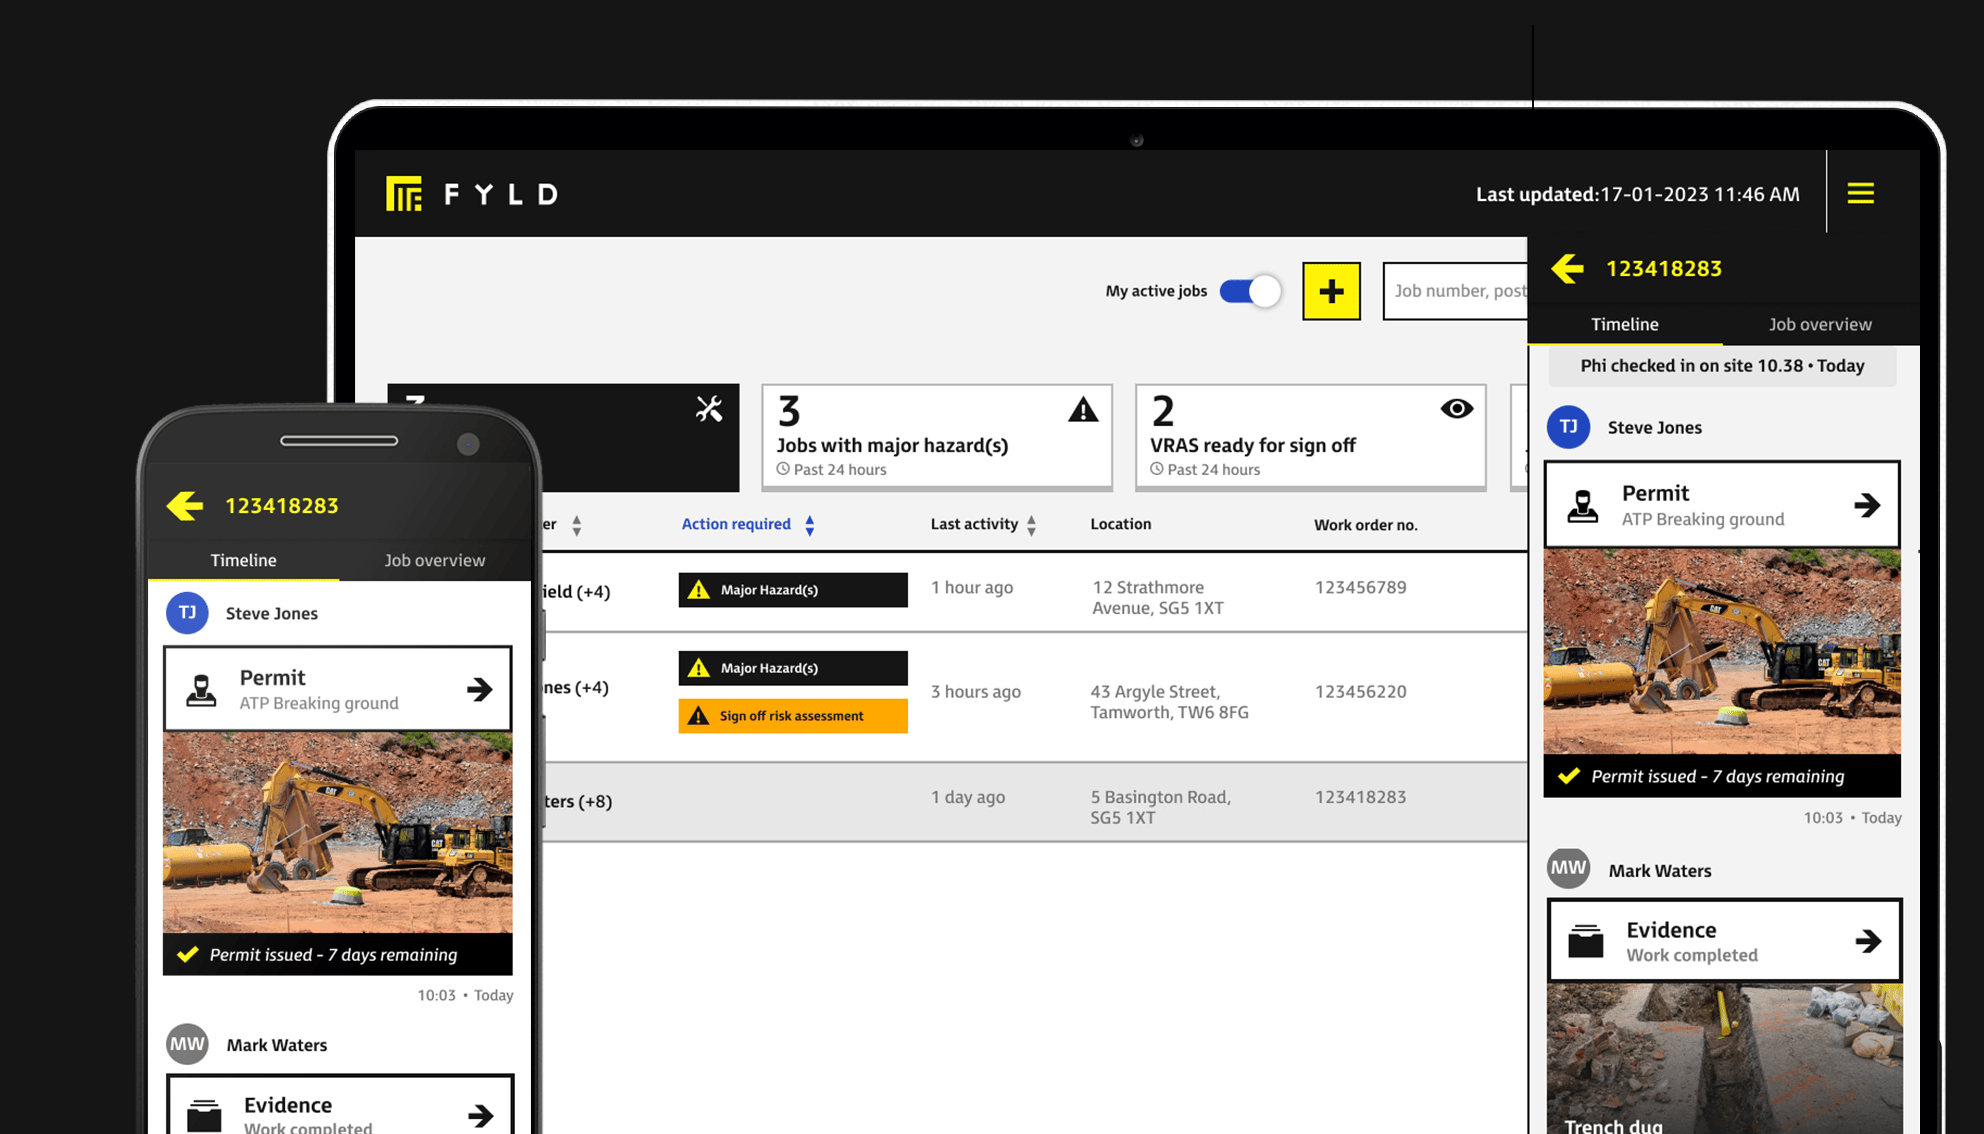Click the Job number search field

[x=1456, y=291]
